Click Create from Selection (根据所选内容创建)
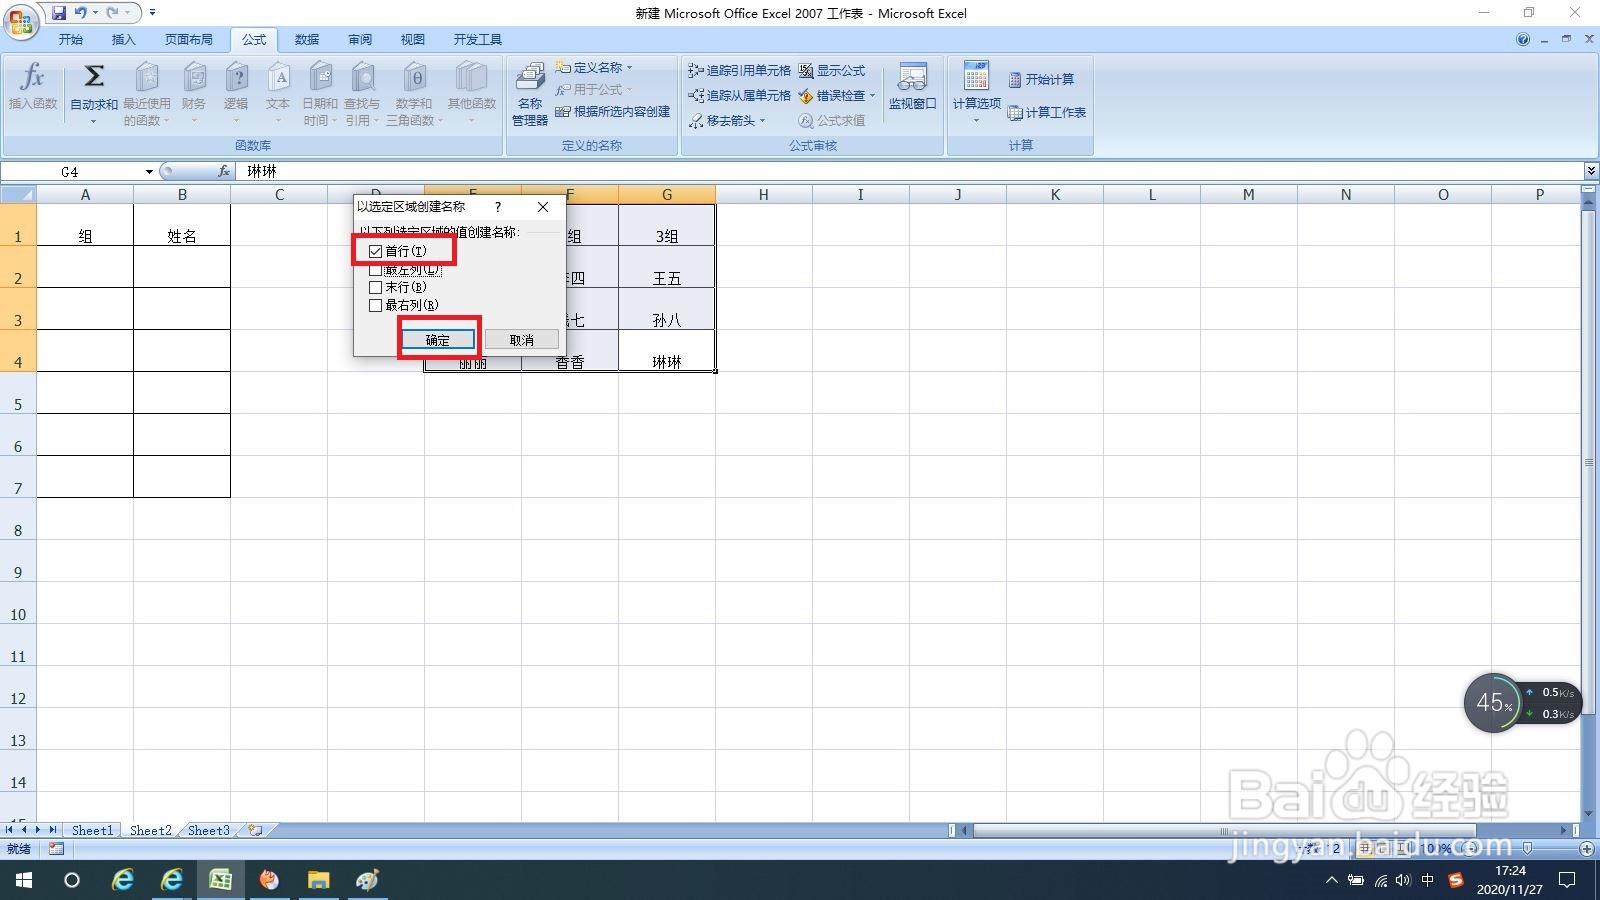Screen dimensions: 1600x900 click(x=613, y=111)
